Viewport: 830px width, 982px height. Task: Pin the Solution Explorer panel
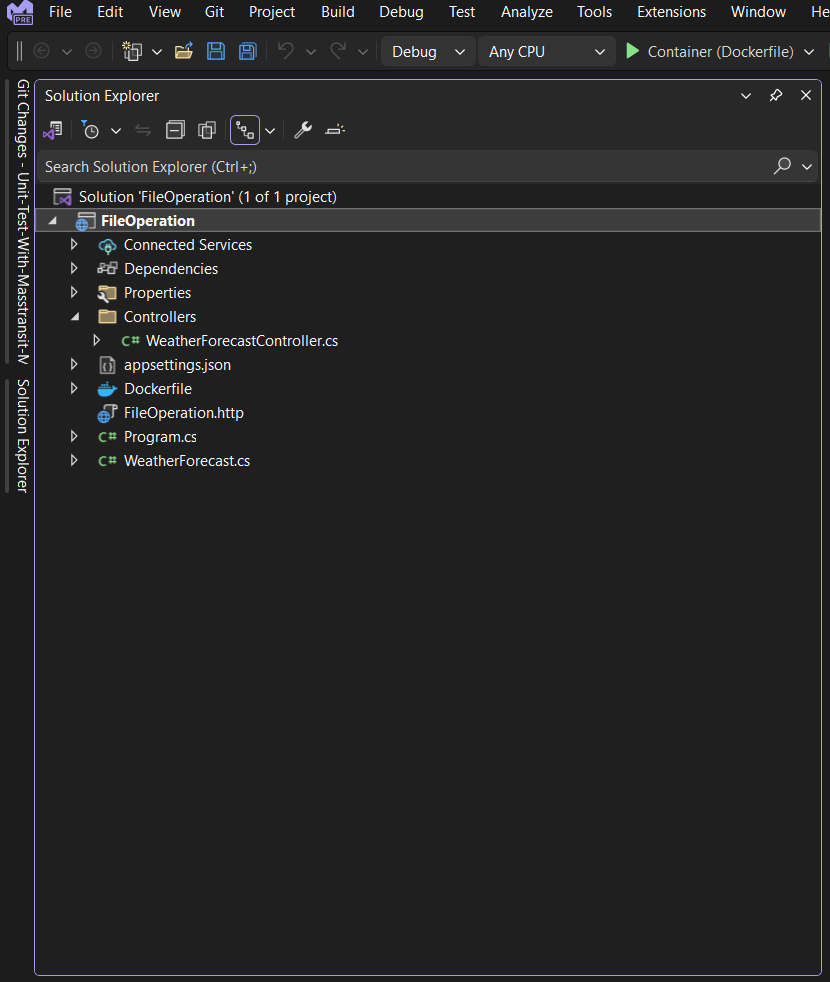[775, 95]
